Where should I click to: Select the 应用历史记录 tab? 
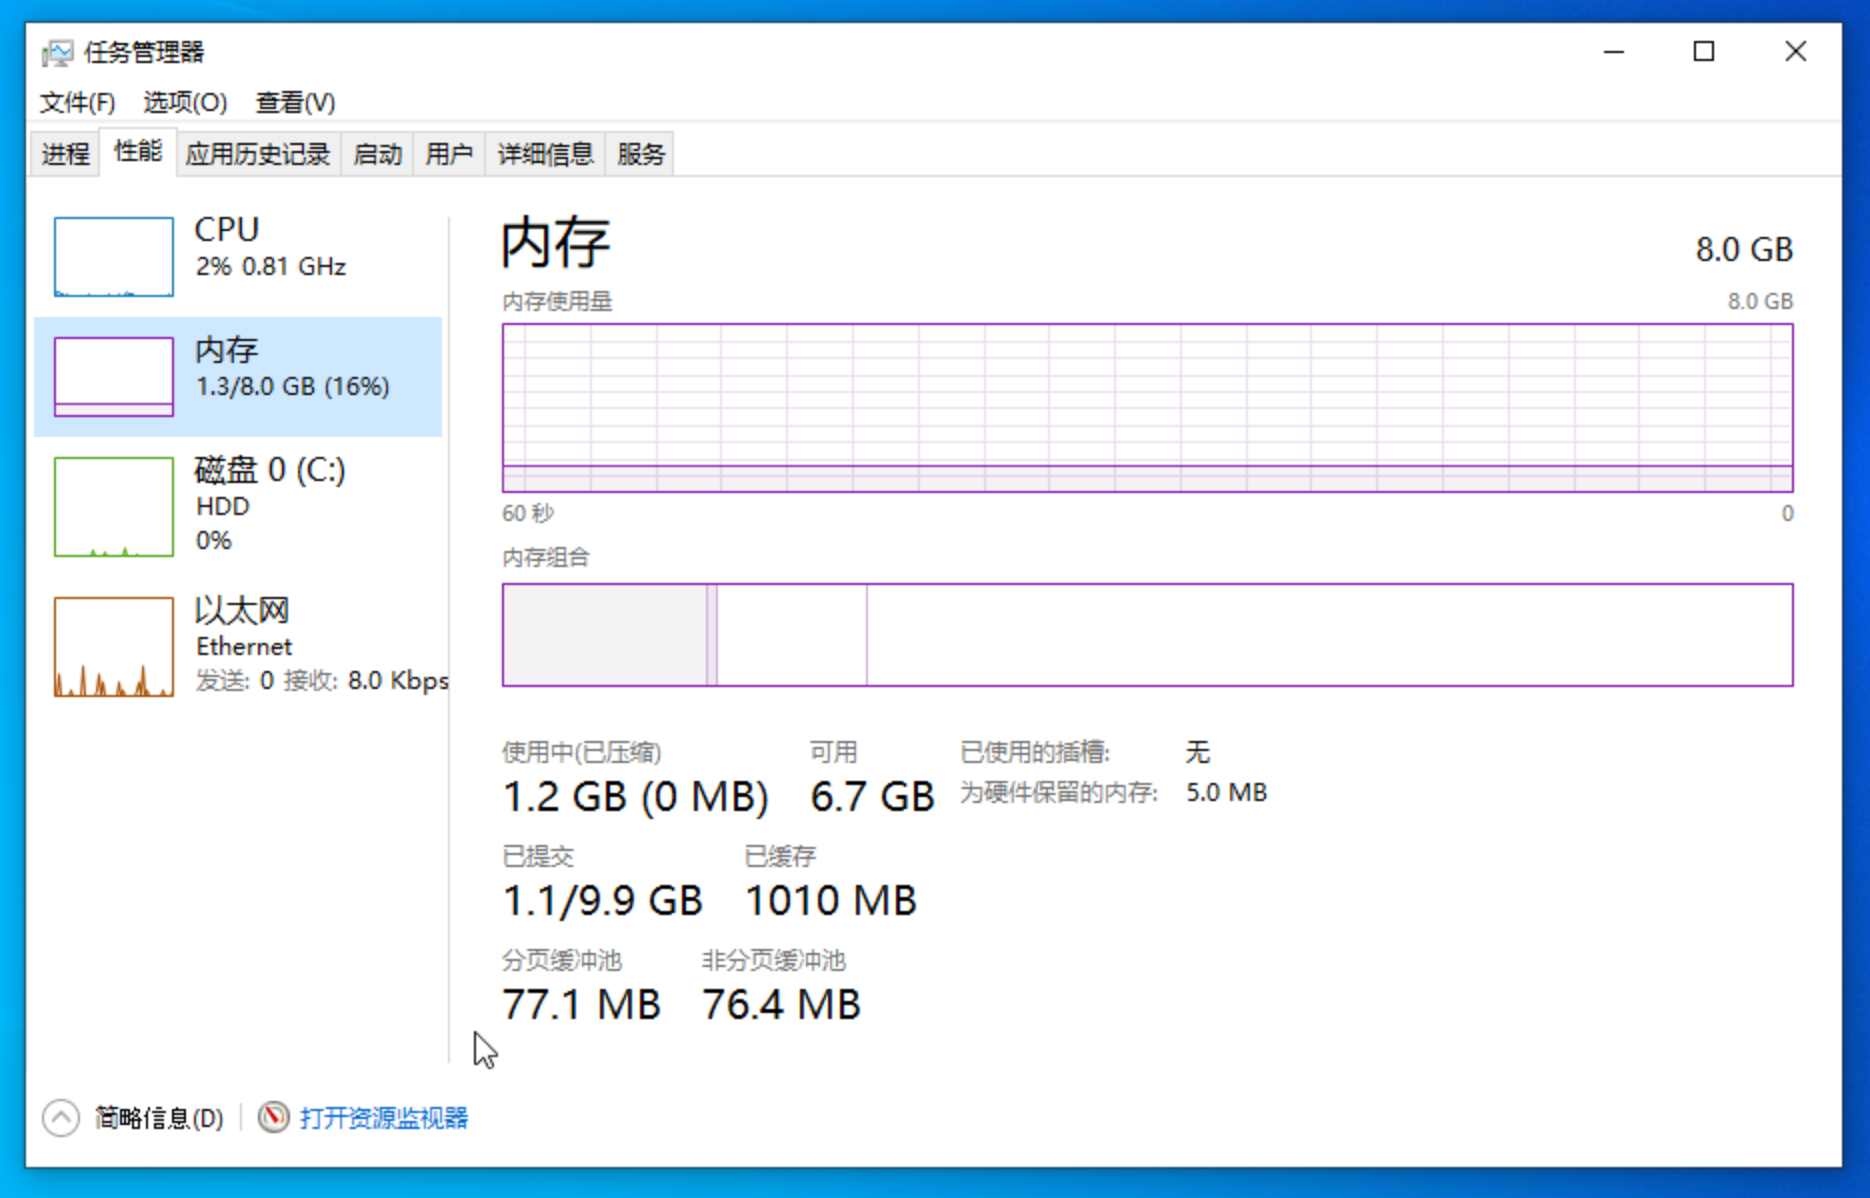(258, 153)
